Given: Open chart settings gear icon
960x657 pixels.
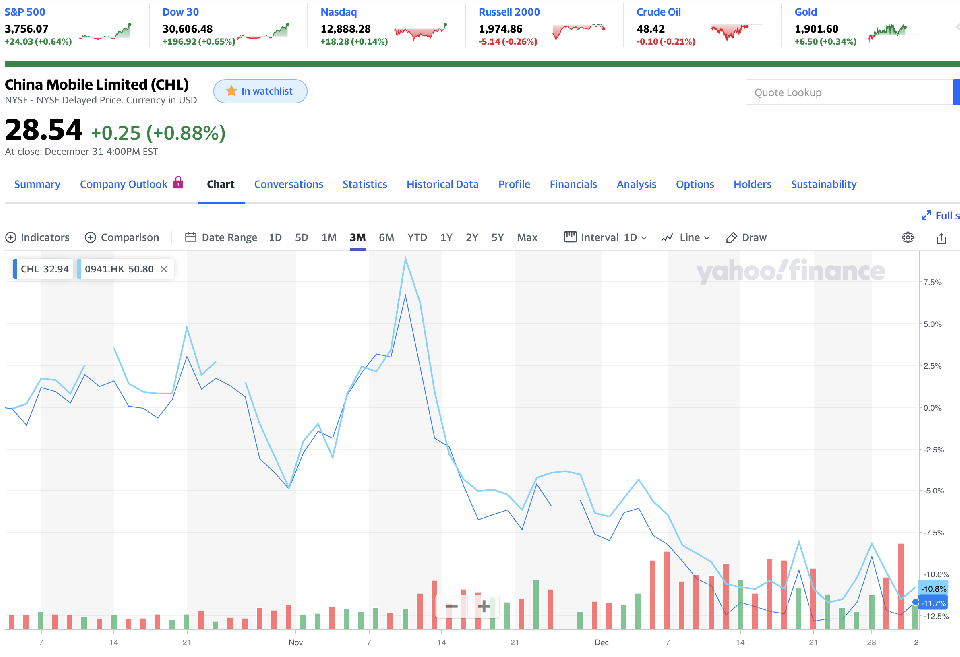Looking at the screenshot, I should (x=908, y=238).
